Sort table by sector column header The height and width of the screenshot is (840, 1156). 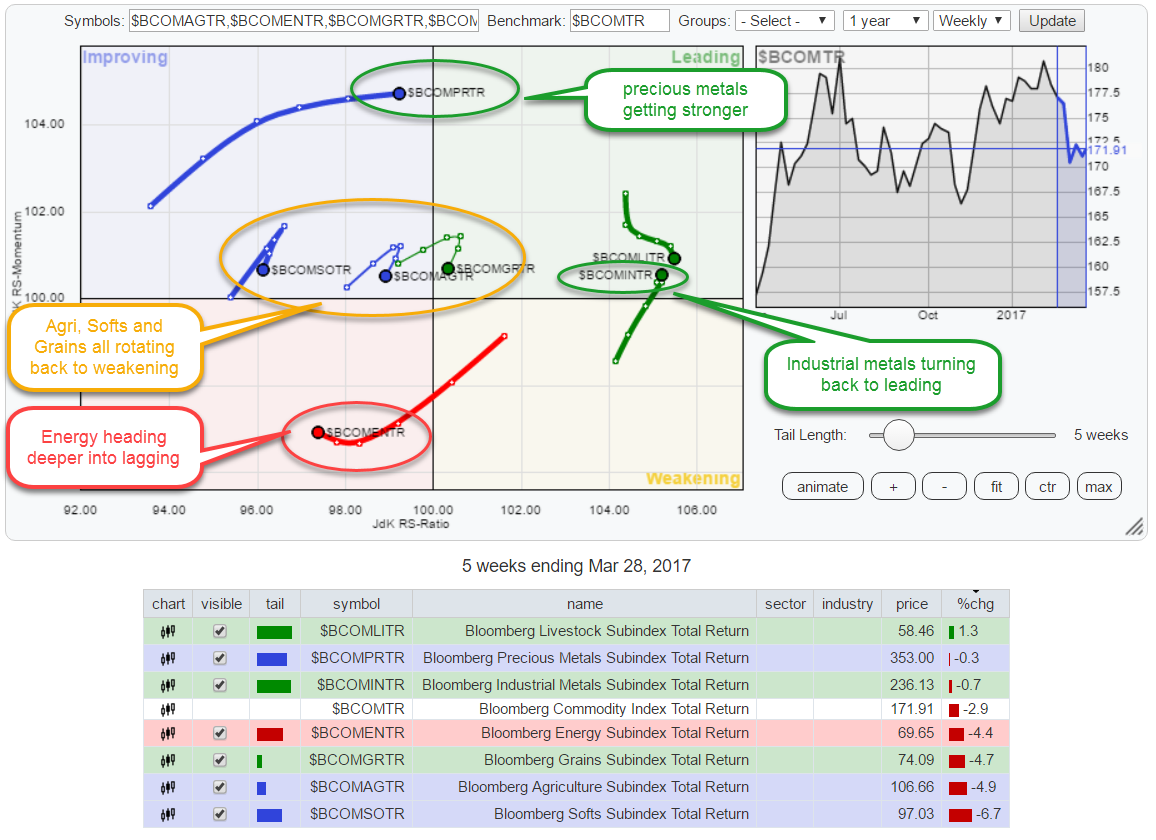pos(785,604)
